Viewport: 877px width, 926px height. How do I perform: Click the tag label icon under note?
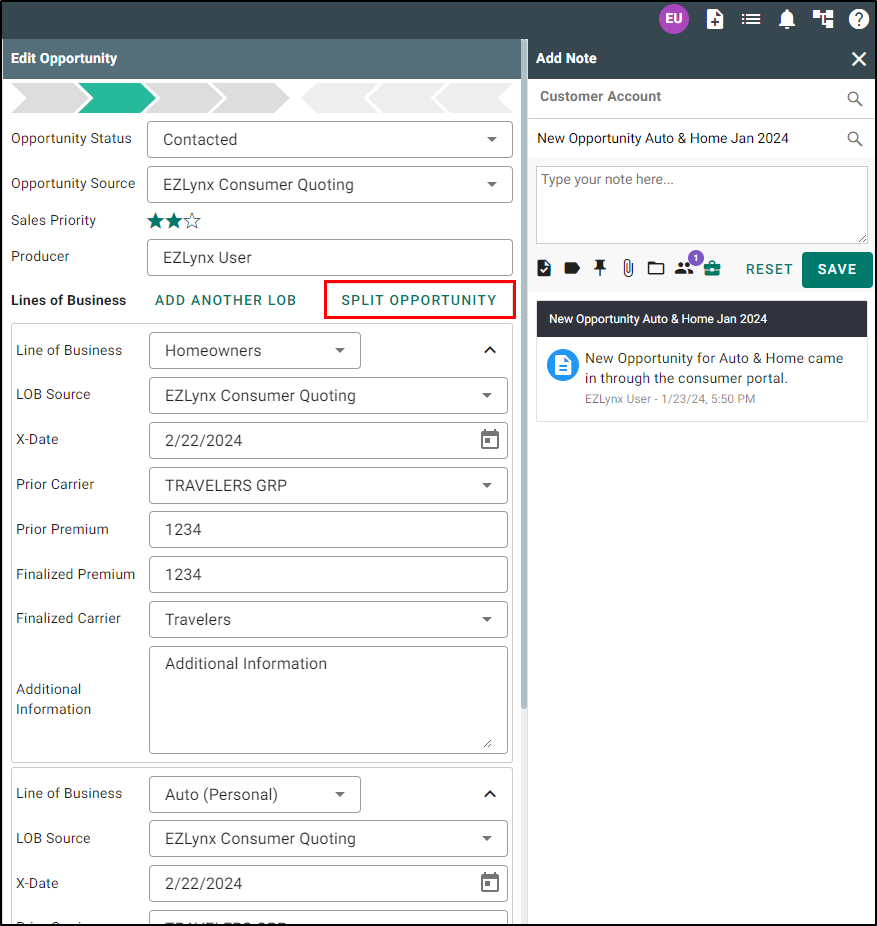coord(572,269)
